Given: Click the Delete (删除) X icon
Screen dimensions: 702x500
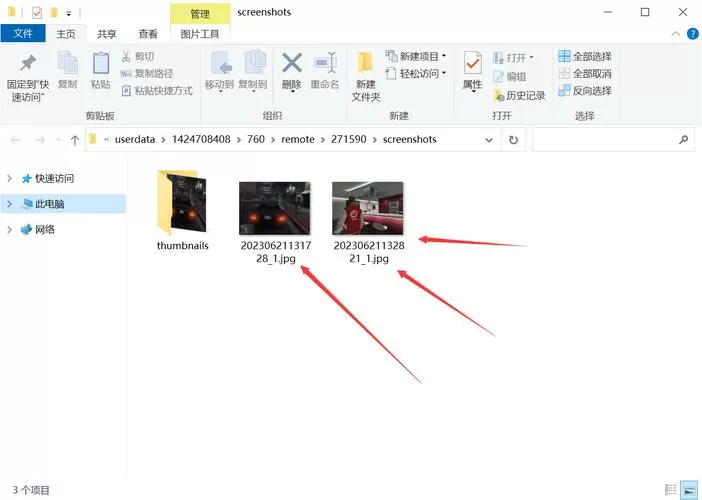Looking at the screenshot, I should (x=291, y=63).
